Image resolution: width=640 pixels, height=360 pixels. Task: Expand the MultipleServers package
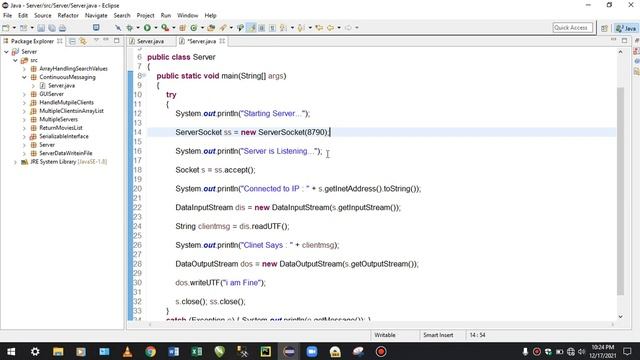24,120
